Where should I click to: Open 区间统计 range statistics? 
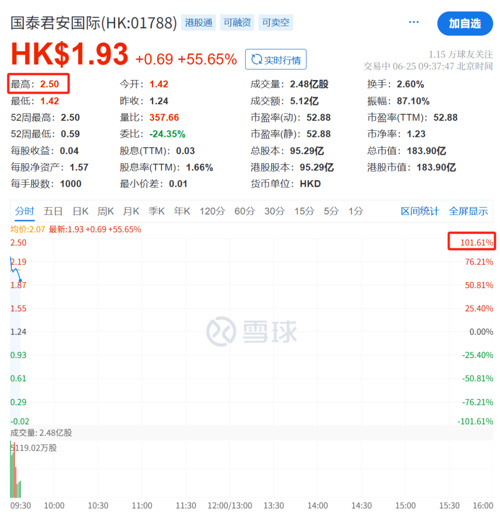pyautogui.click(x=420, y=211)
